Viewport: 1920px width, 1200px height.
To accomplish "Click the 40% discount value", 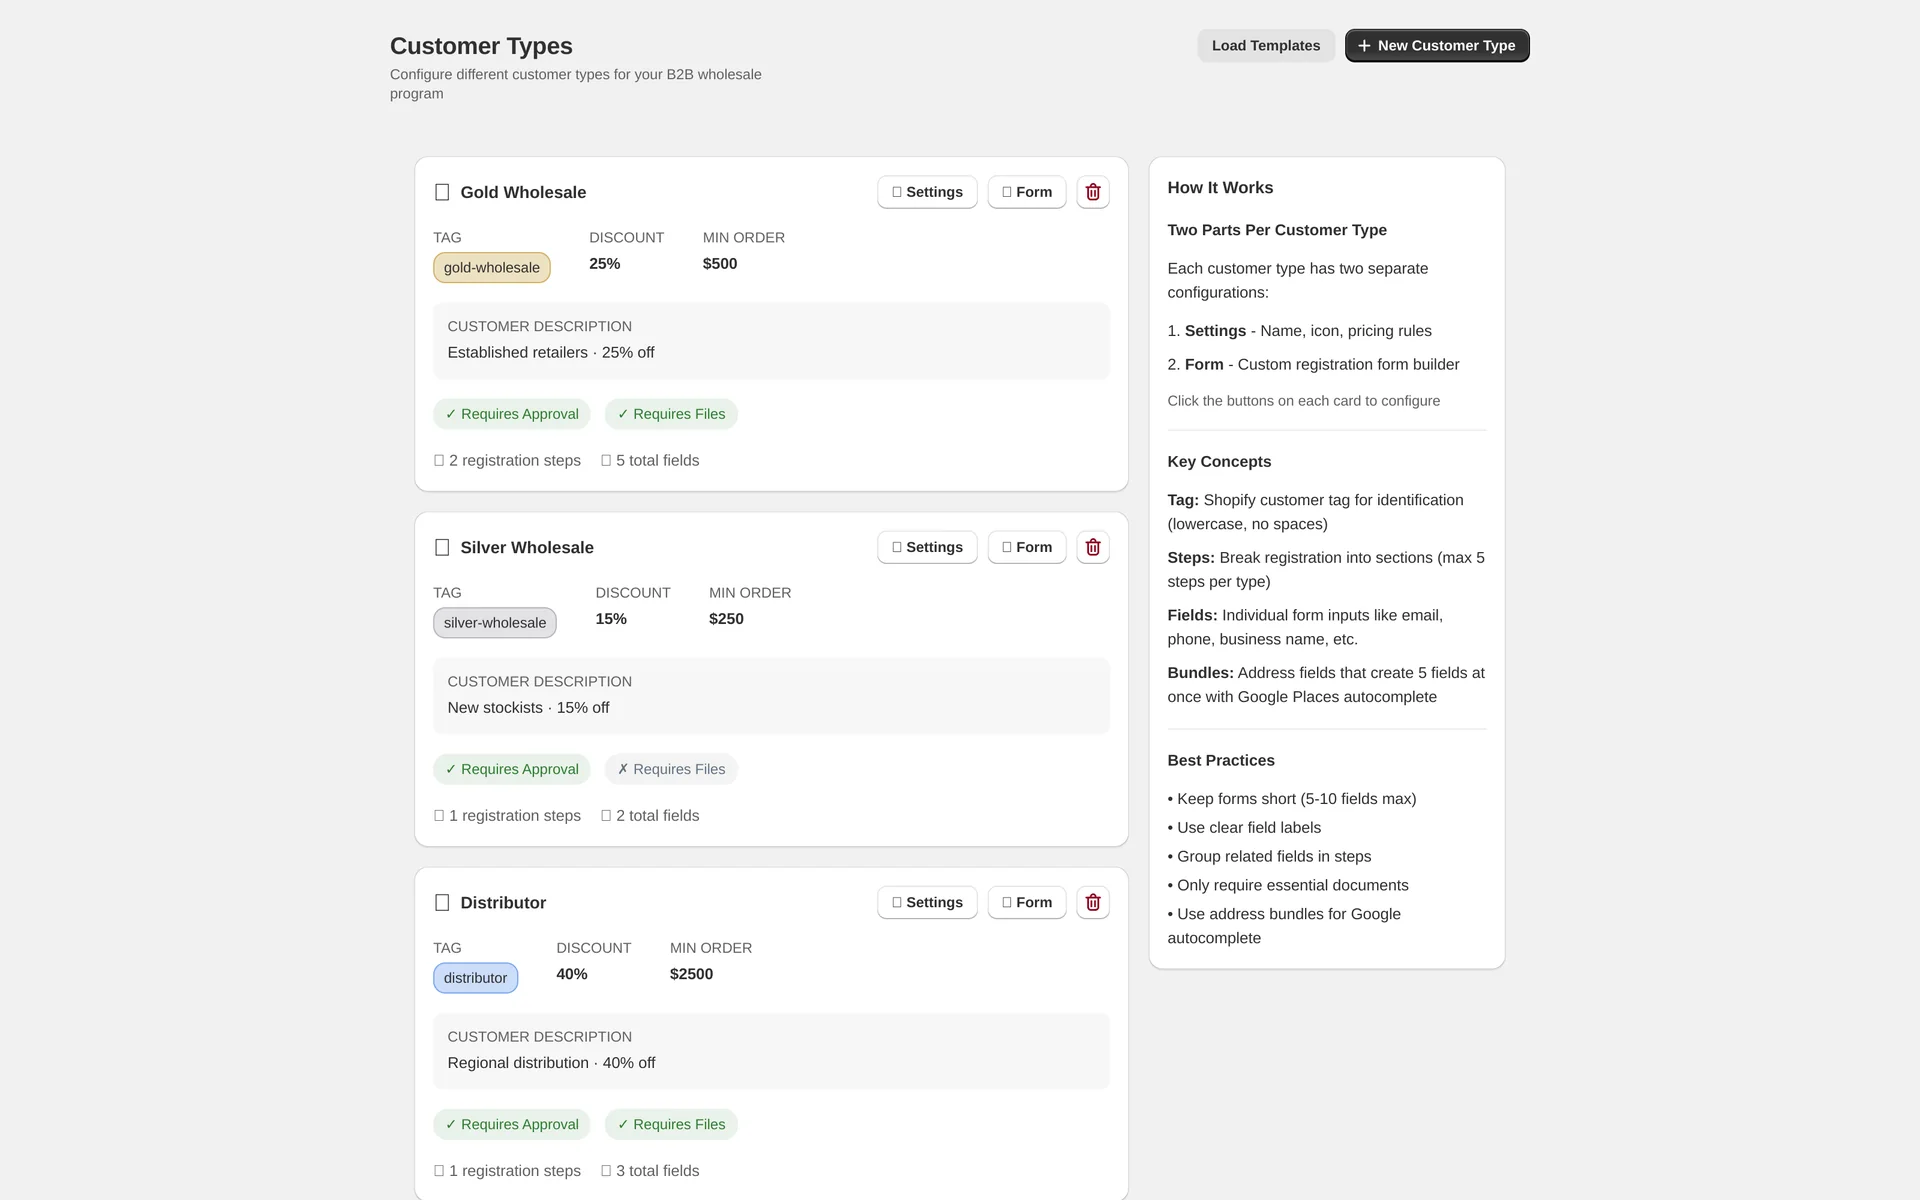I will click(572, 973).
